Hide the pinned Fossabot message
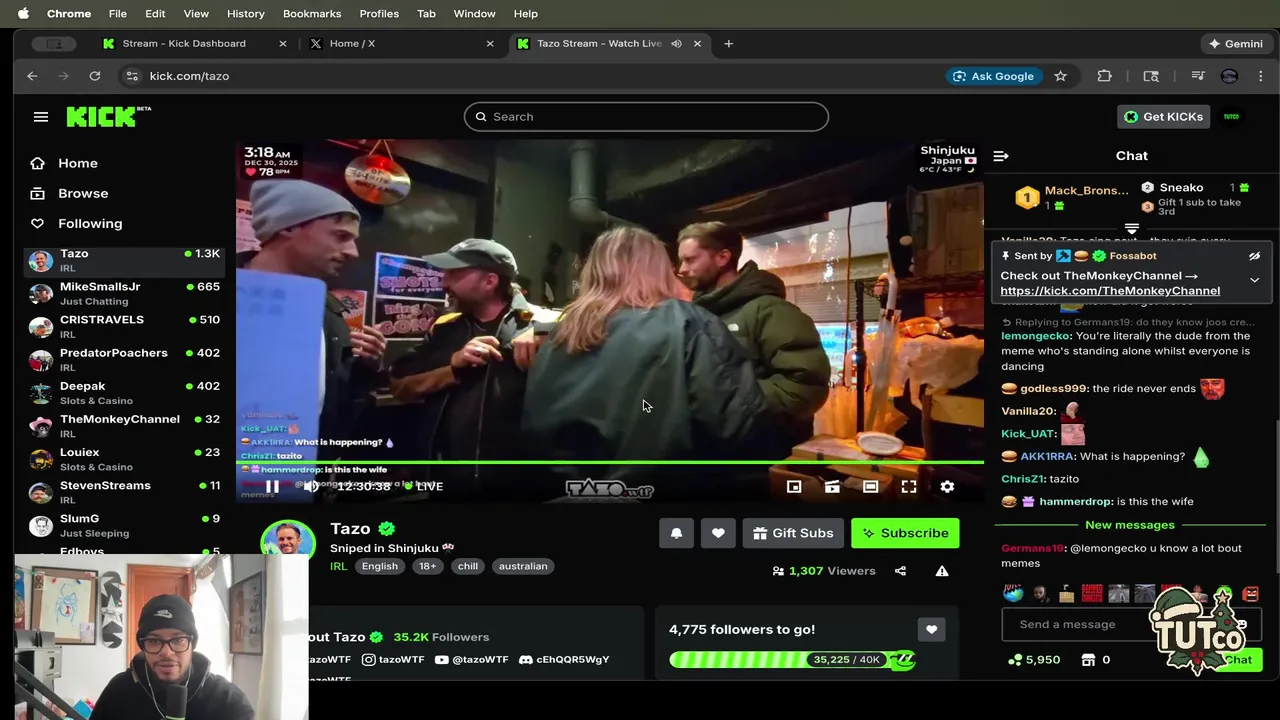Image resolution: width=1280 pixels, height=720 pixels. (1254, 256)
